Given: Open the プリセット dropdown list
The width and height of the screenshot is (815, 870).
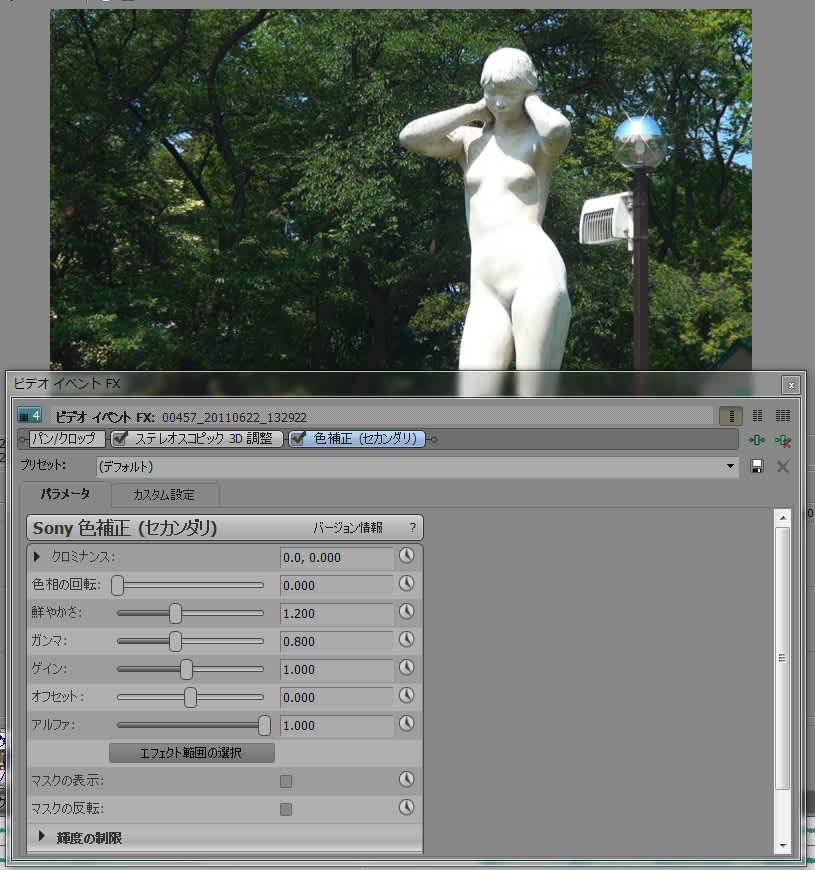Looking at the screenshot, I should pyautogui.click(x=729, y=466).
